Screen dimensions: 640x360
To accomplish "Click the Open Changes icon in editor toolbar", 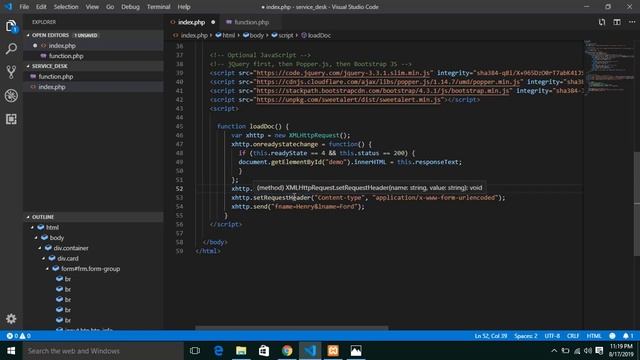I will click(602, 22).
